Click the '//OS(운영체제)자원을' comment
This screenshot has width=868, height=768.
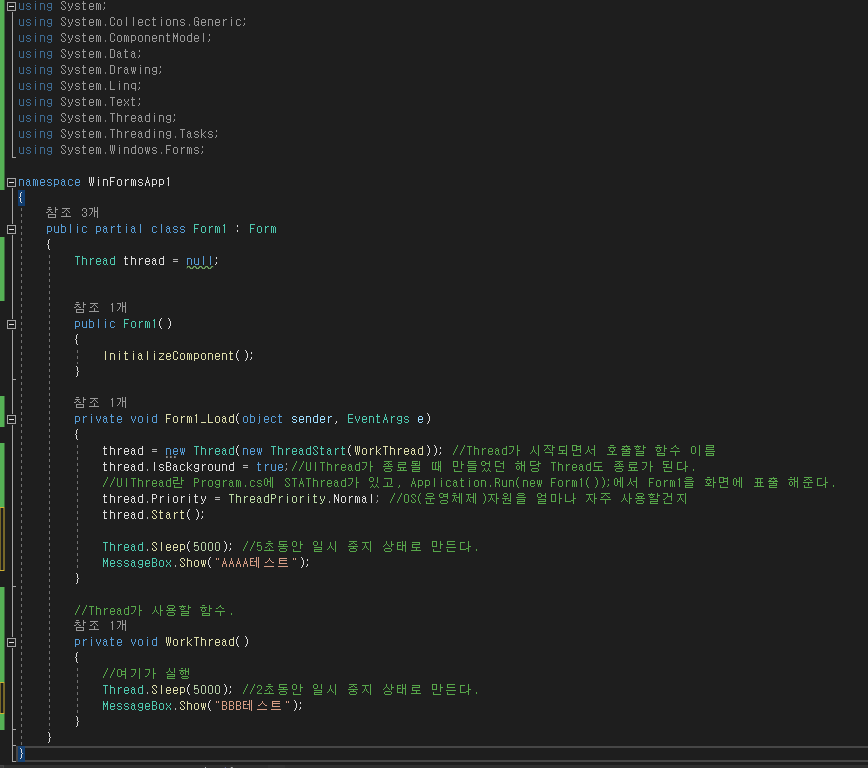tap(538, 499)
